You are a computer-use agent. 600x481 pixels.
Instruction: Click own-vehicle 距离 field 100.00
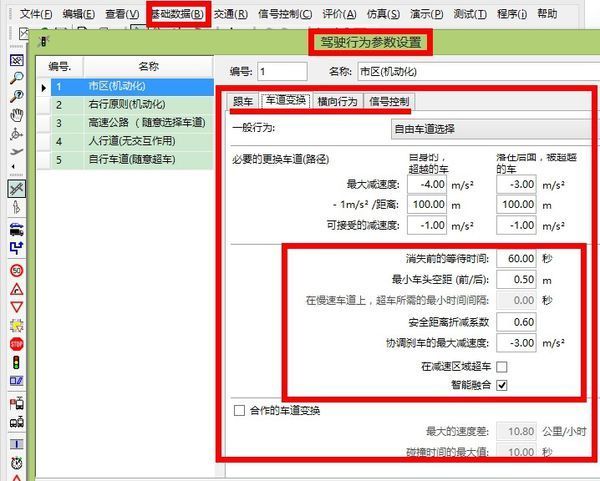(427, 205)
